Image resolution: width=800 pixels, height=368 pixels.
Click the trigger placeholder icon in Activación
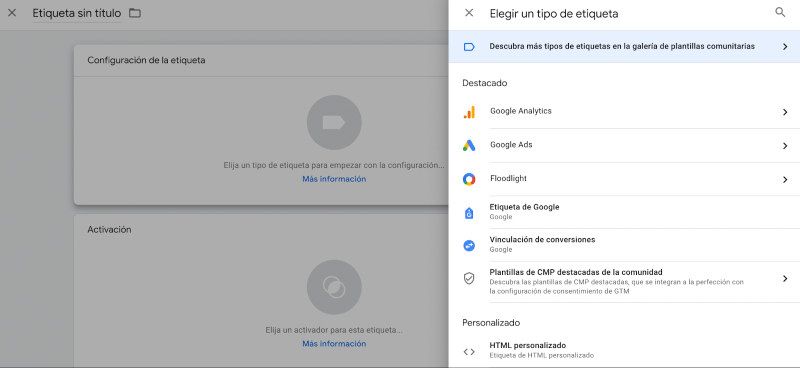[334, 287]
